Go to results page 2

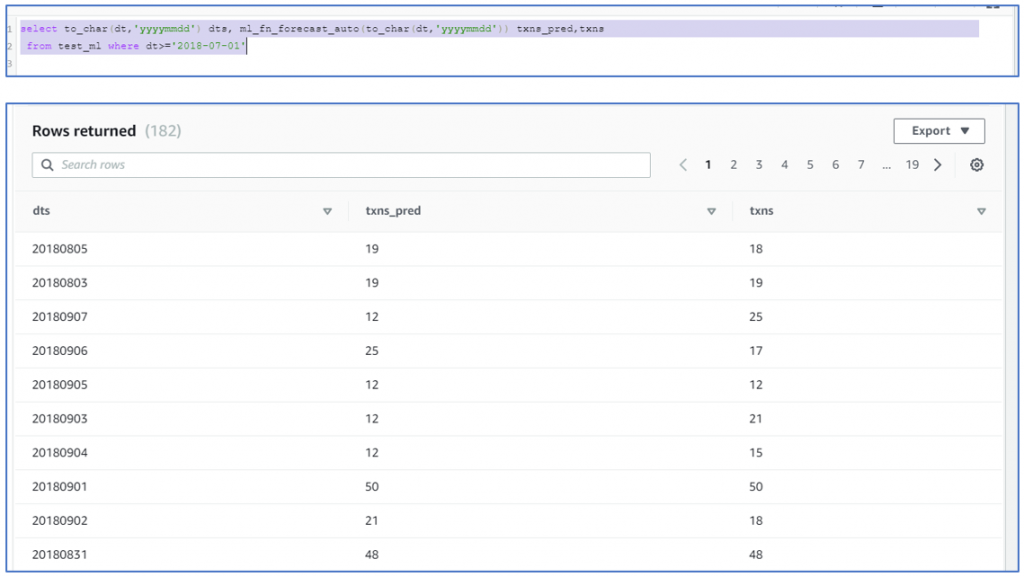coord(733,165)
